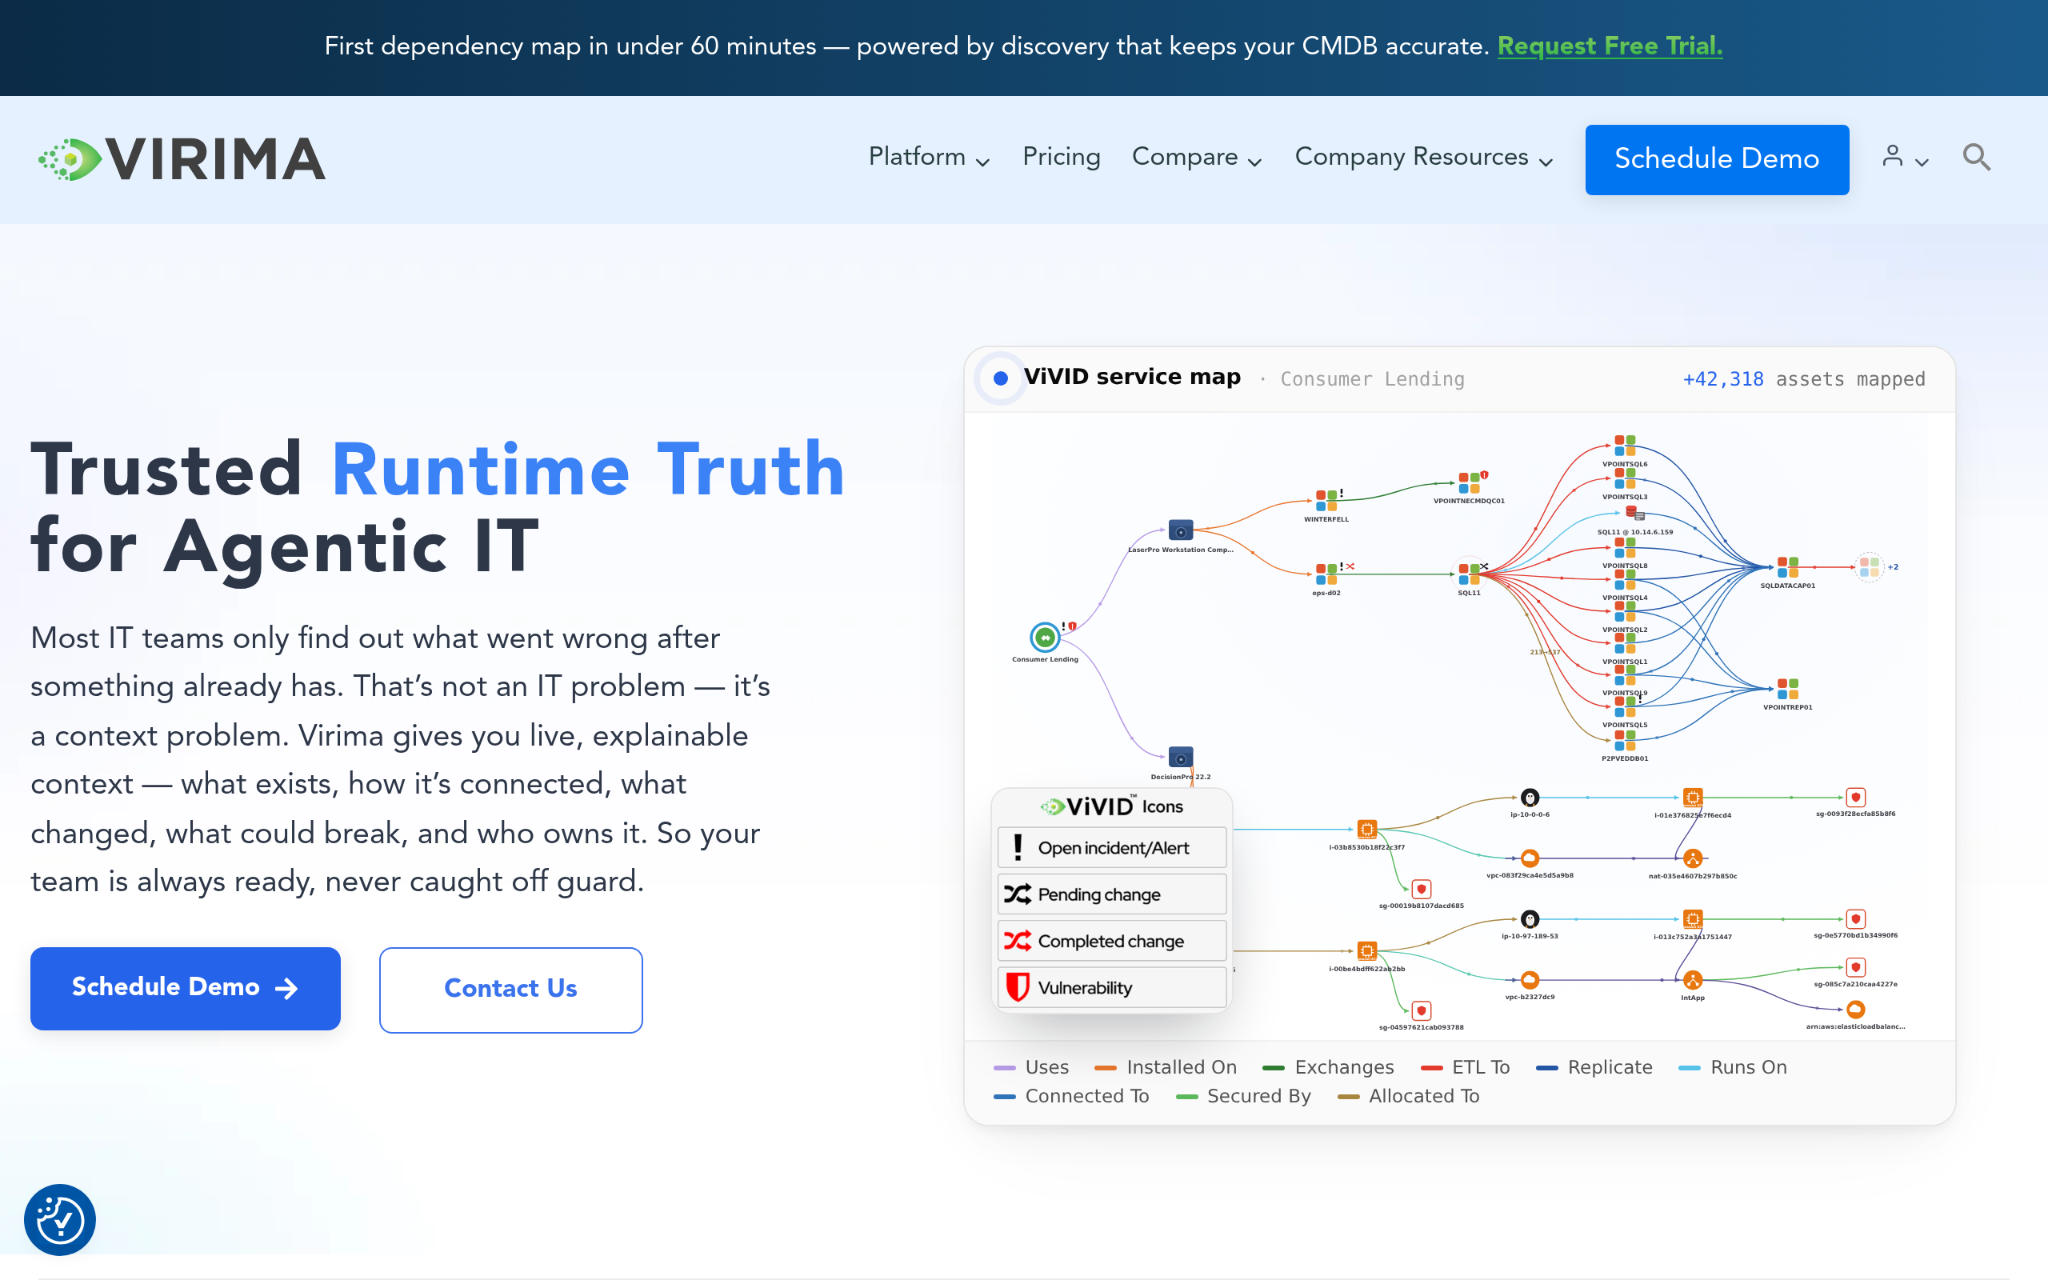
Task: Expand the +2 collapsed node cluster
Action: tap(1872, 567)
